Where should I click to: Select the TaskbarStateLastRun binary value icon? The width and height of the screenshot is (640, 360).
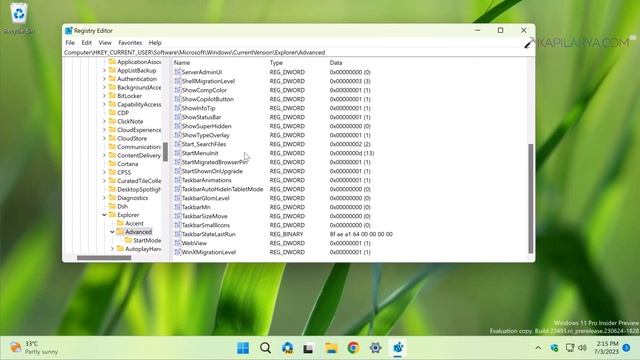[178, 234]
